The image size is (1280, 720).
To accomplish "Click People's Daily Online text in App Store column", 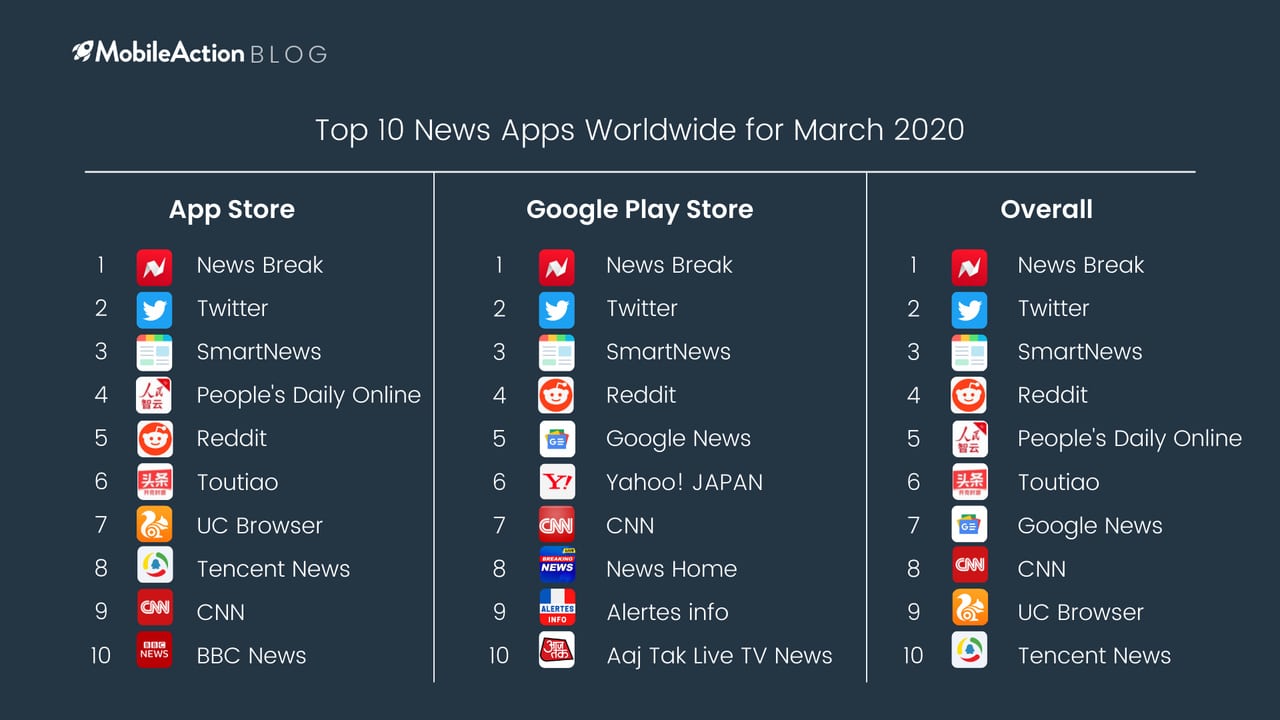I will point(309,396).
